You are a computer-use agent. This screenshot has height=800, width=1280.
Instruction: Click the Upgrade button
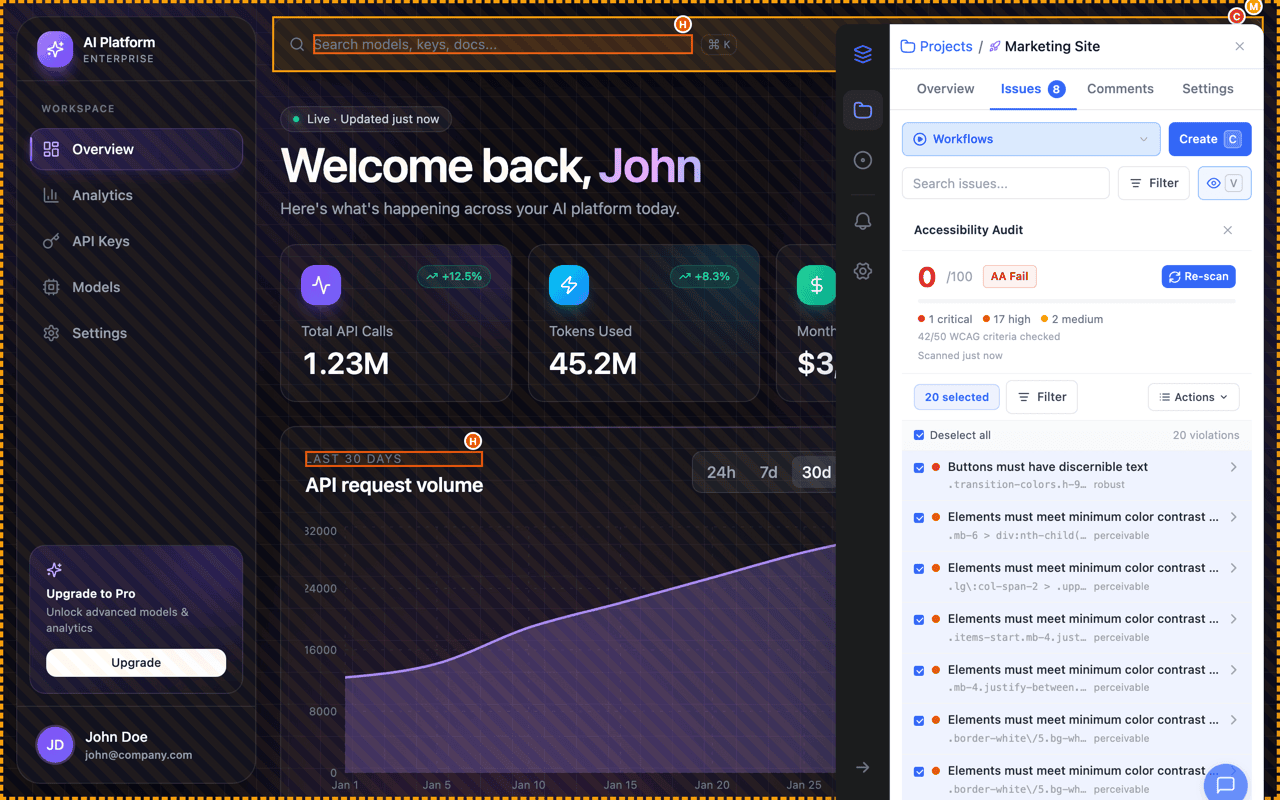[136, 662]
